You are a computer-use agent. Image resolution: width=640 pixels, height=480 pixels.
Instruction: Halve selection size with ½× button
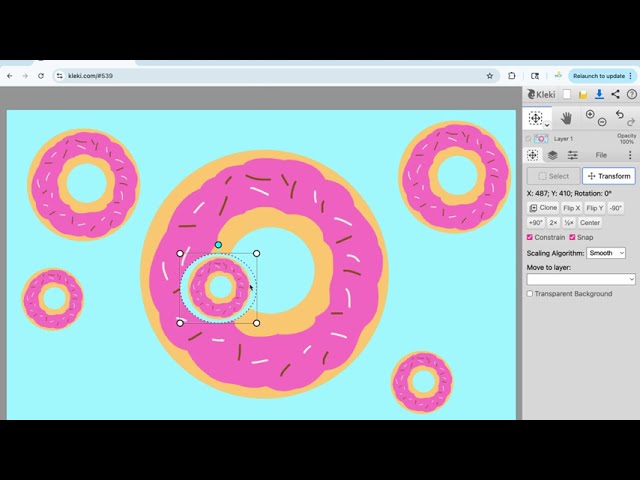(x=569, y=222)
